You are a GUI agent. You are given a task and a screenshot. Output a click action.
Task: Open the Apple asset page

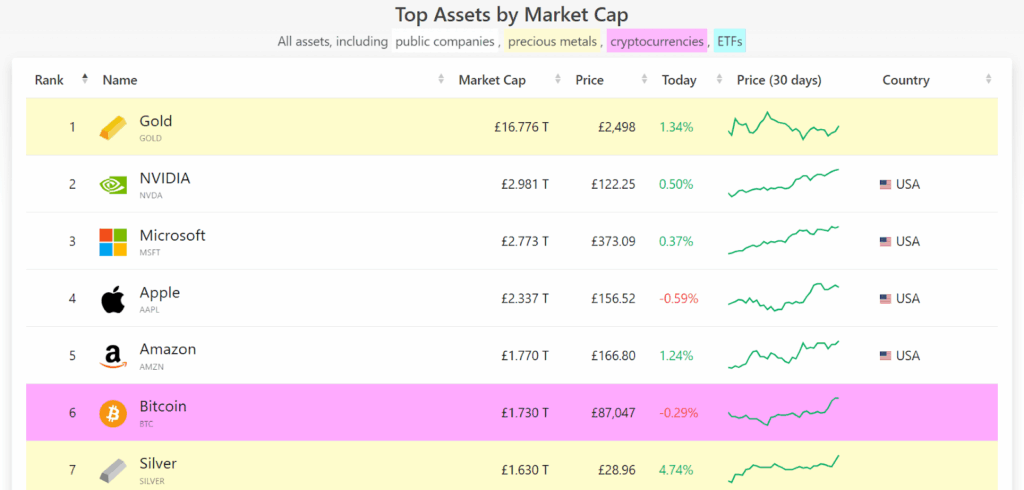[159, 293]
